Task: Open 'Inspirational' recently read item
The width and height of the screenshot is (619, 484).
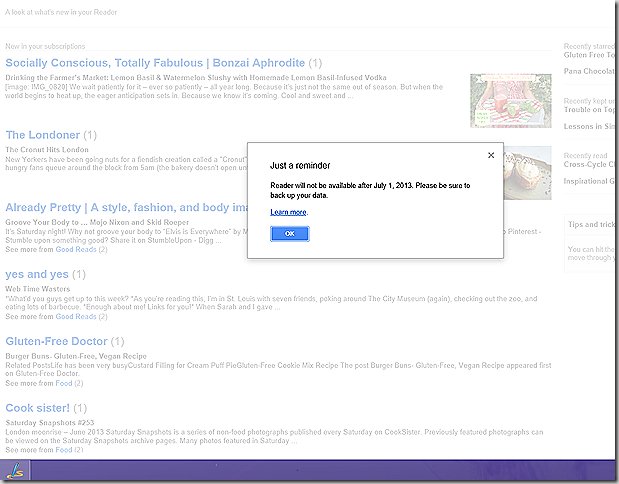Action: click(x=589, y=181)
